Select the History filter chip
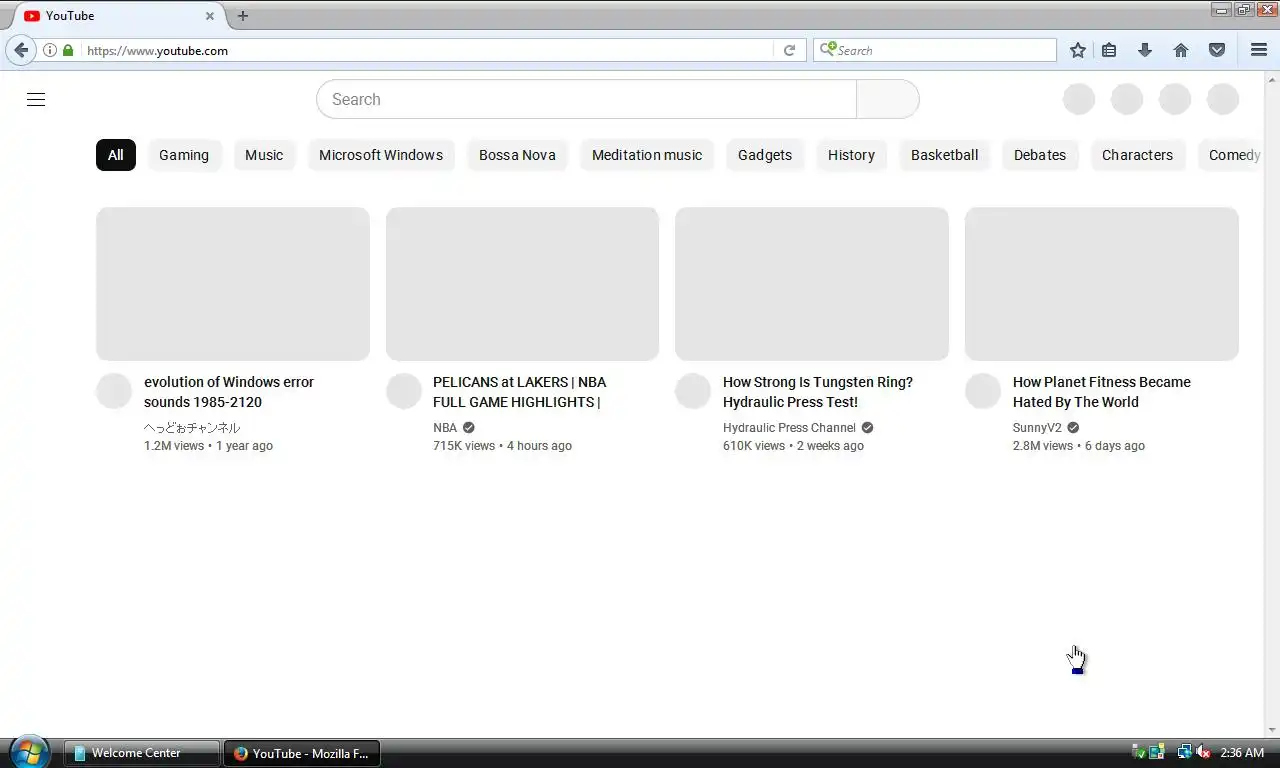The image size is (1280, 768). point(851,155)
